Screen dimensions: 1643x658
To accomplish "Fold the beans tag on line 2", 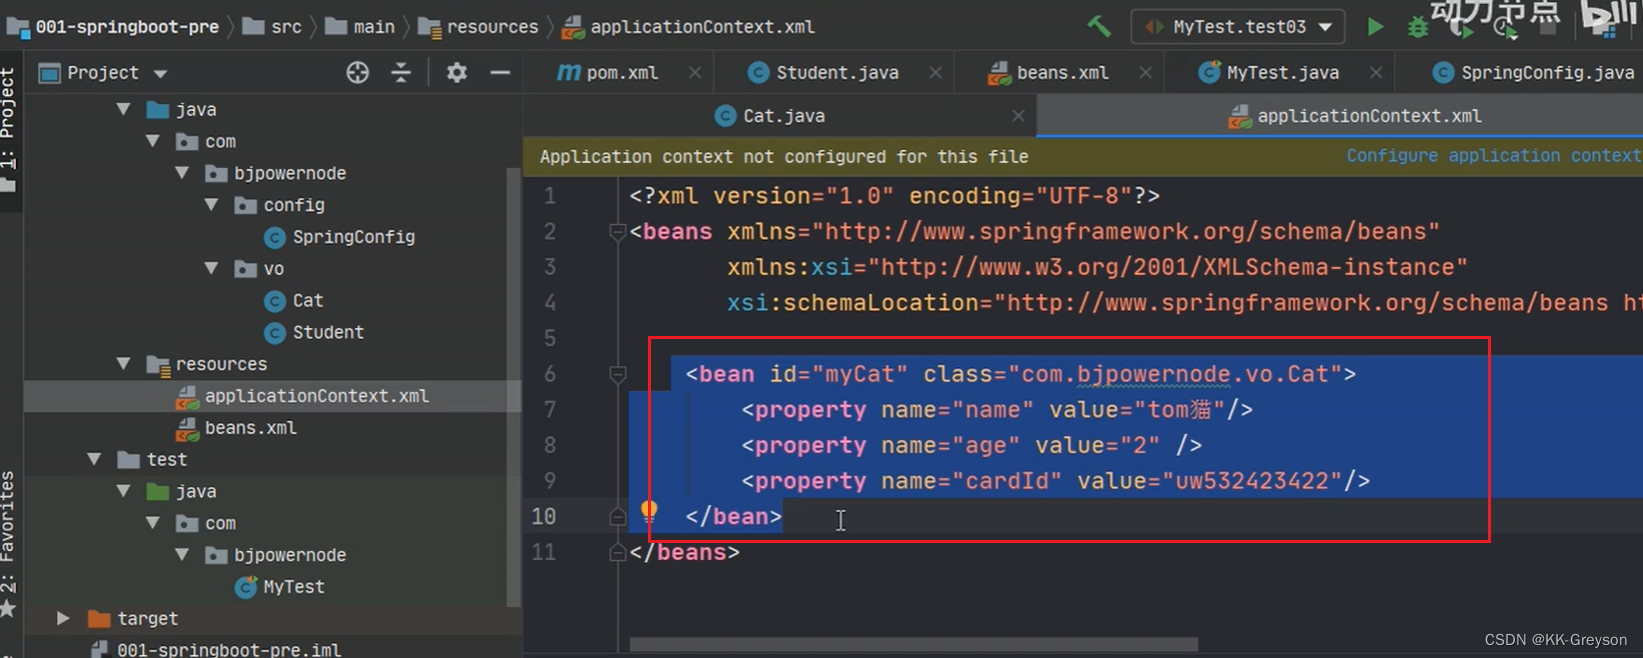I will tap(617, 232).
